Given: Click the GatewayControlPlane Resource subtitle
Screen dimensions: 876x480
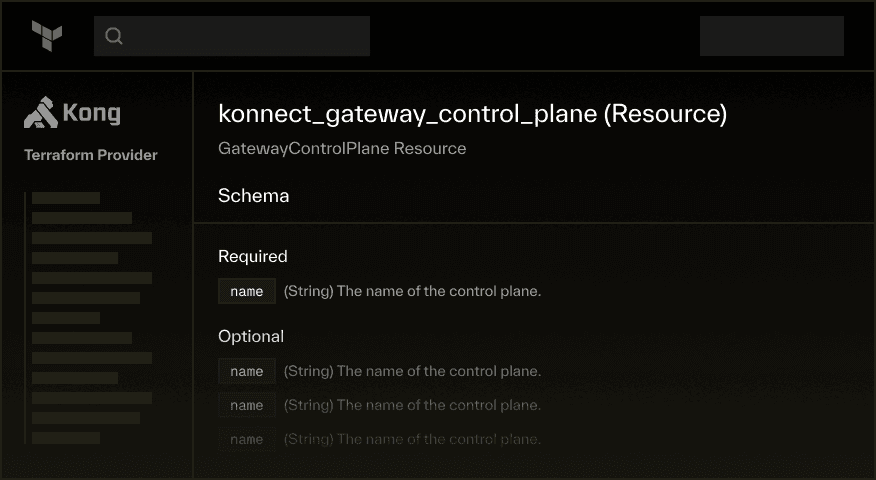Looking at the screenshot, I should pos(342,149).
